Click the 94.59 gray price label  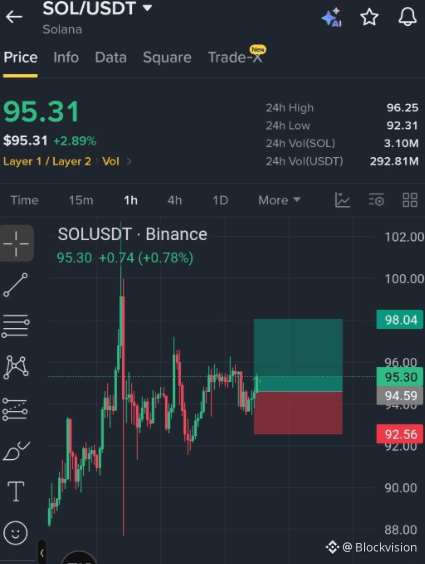(400, 396)
